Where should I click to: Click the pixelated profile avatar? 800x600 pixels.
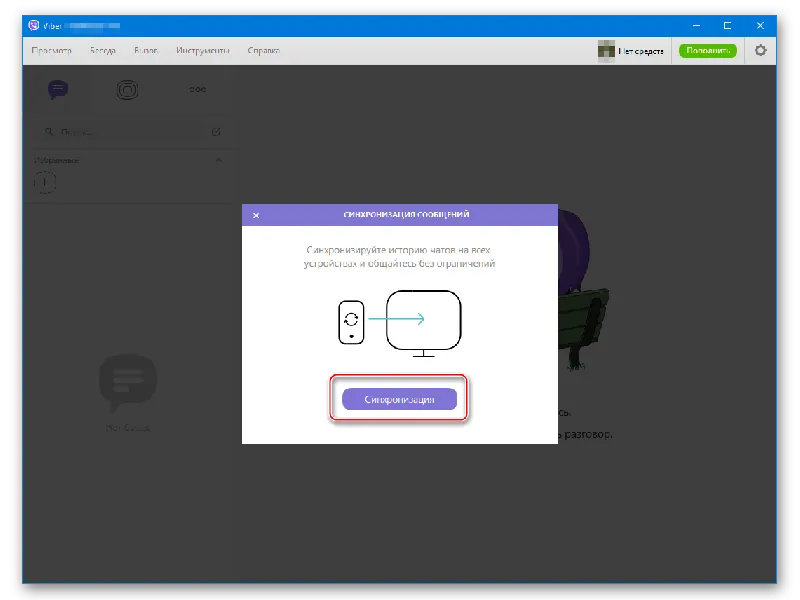pyautogui.click(x=606, y=50)
